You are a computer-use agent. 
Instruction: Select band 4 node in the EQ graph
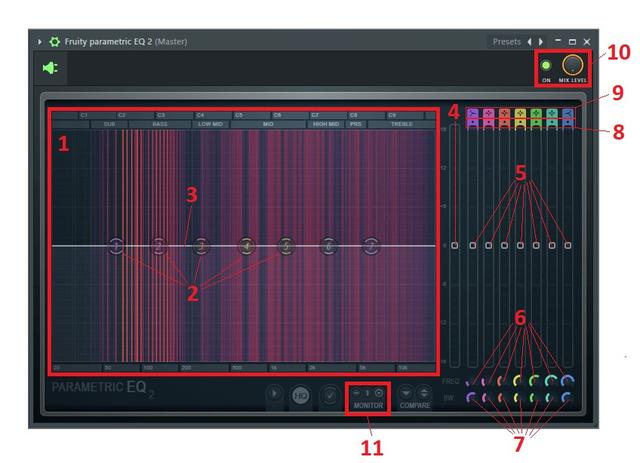pyautogui.click(x=246, y=246)
